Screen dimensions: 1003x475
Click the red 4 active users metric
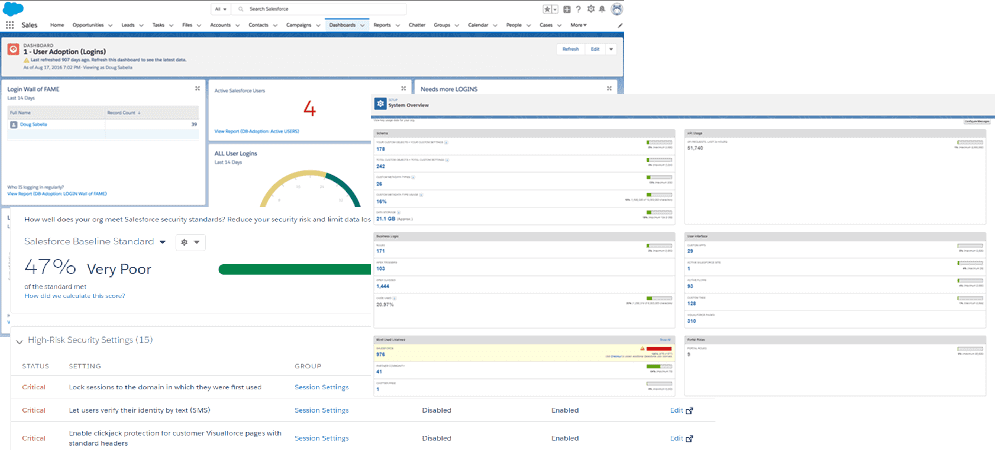click(310, 110)
